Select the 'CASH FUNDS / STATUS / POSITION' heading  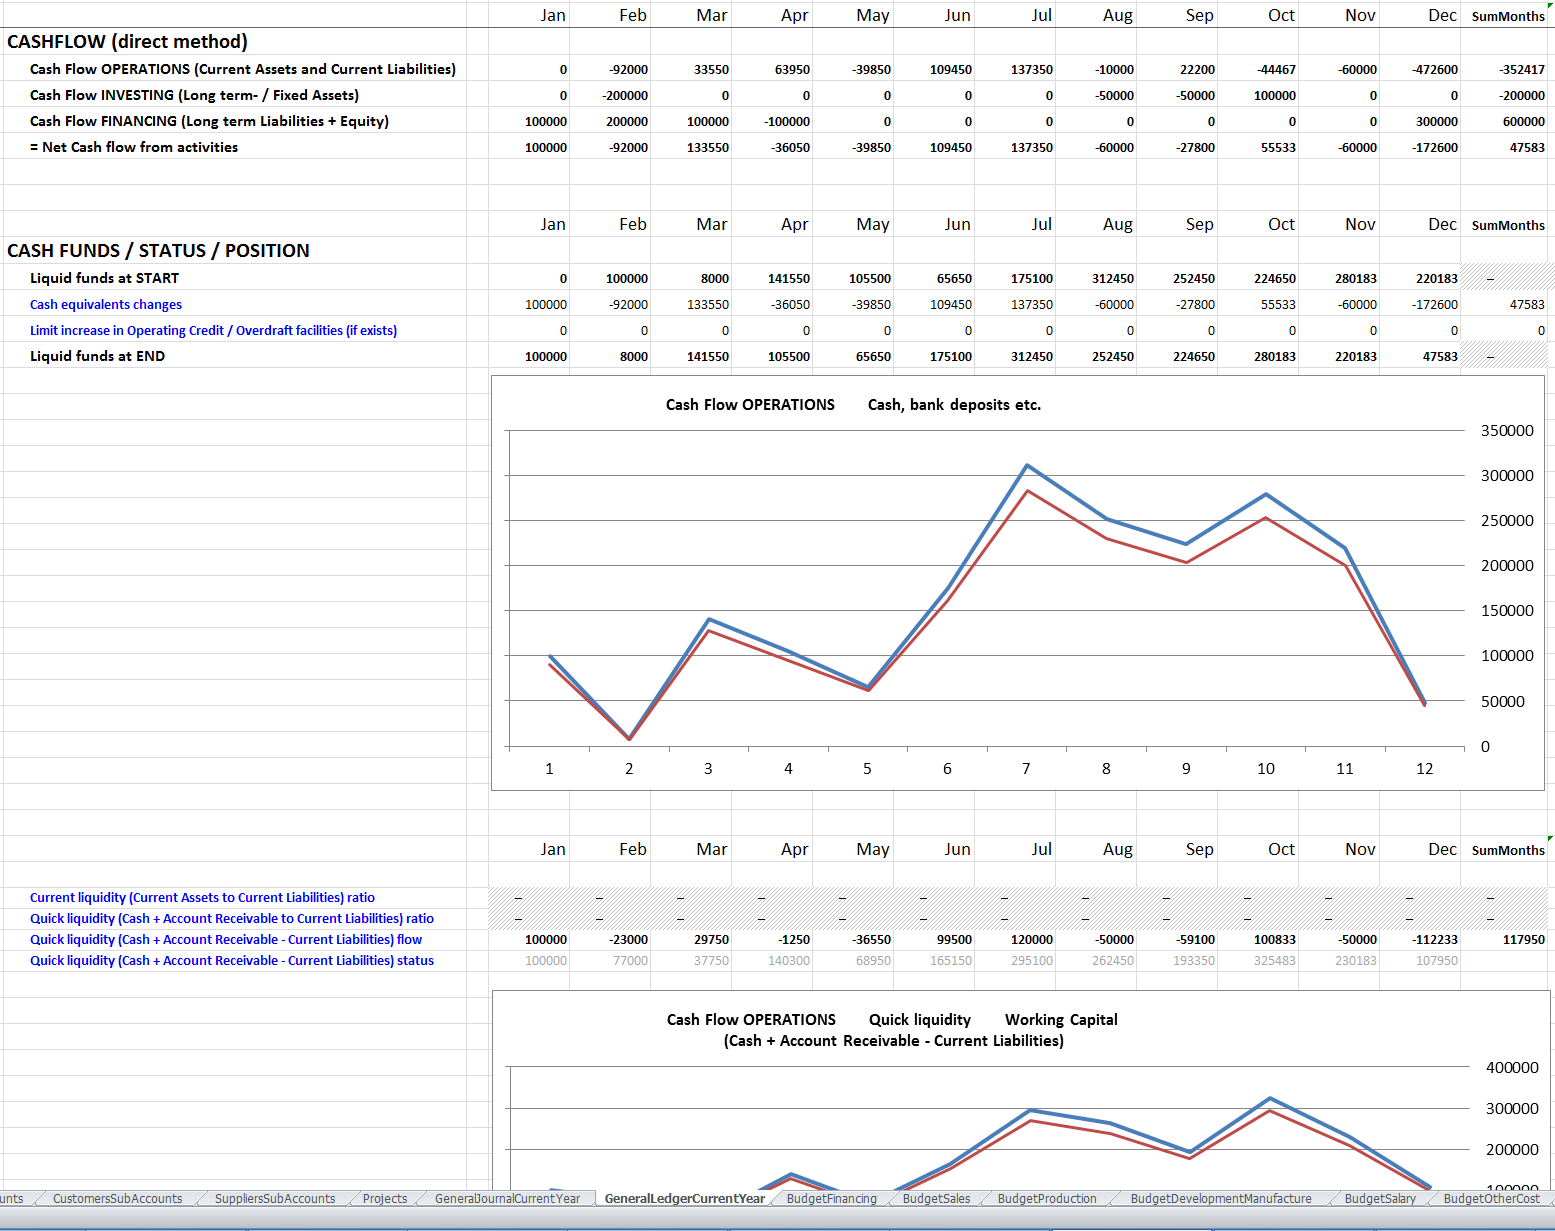point(158,251)
